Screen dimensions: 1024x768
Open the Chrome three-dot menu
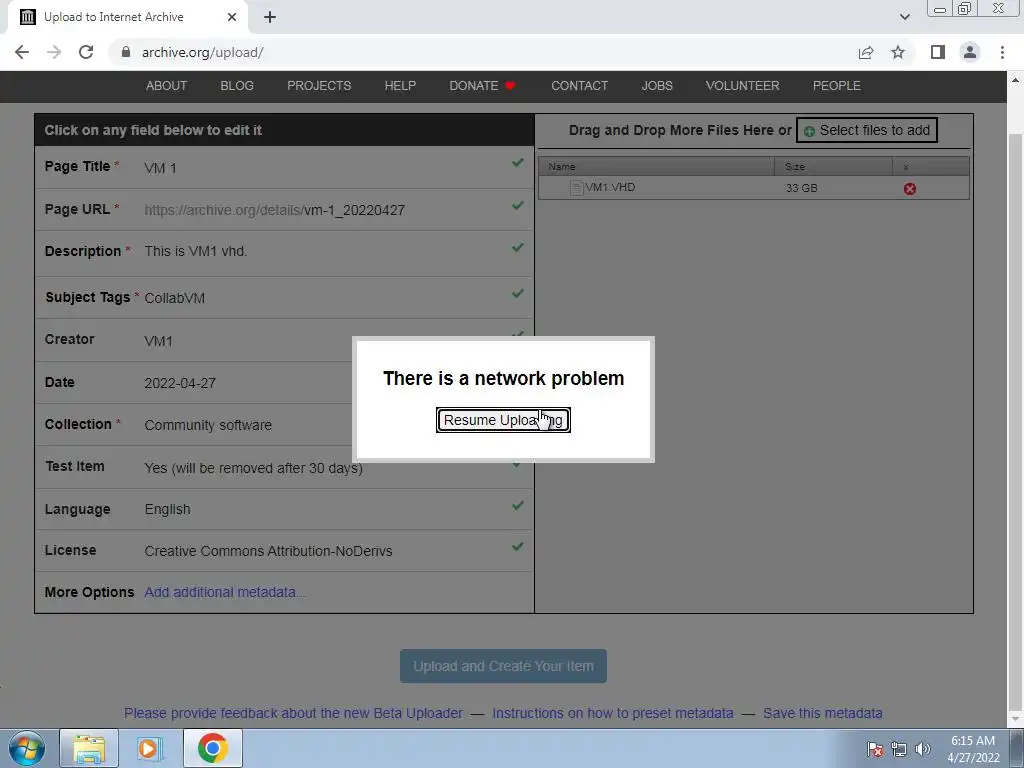[x=1002, y=52]
